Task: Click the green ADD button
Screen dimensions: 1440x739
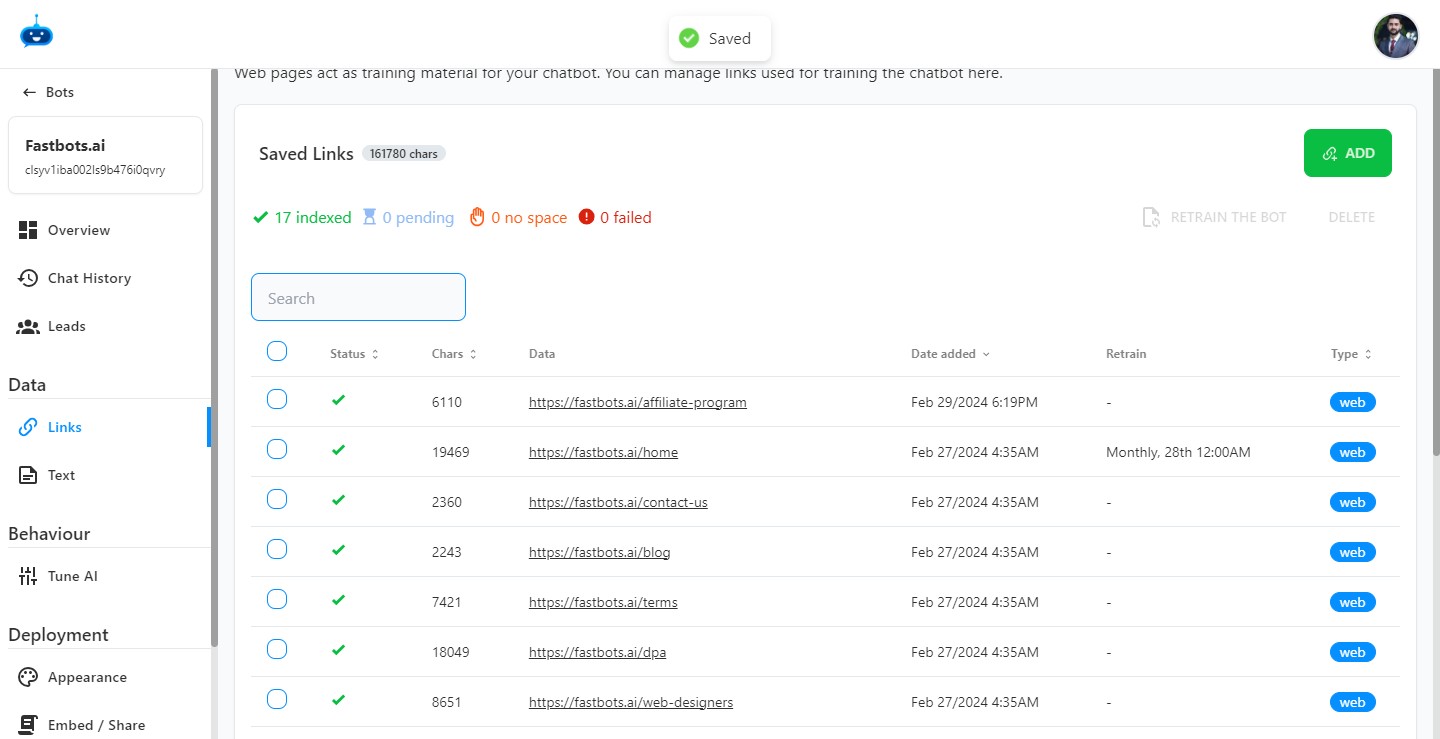Action: click(x=1347, y=153)
